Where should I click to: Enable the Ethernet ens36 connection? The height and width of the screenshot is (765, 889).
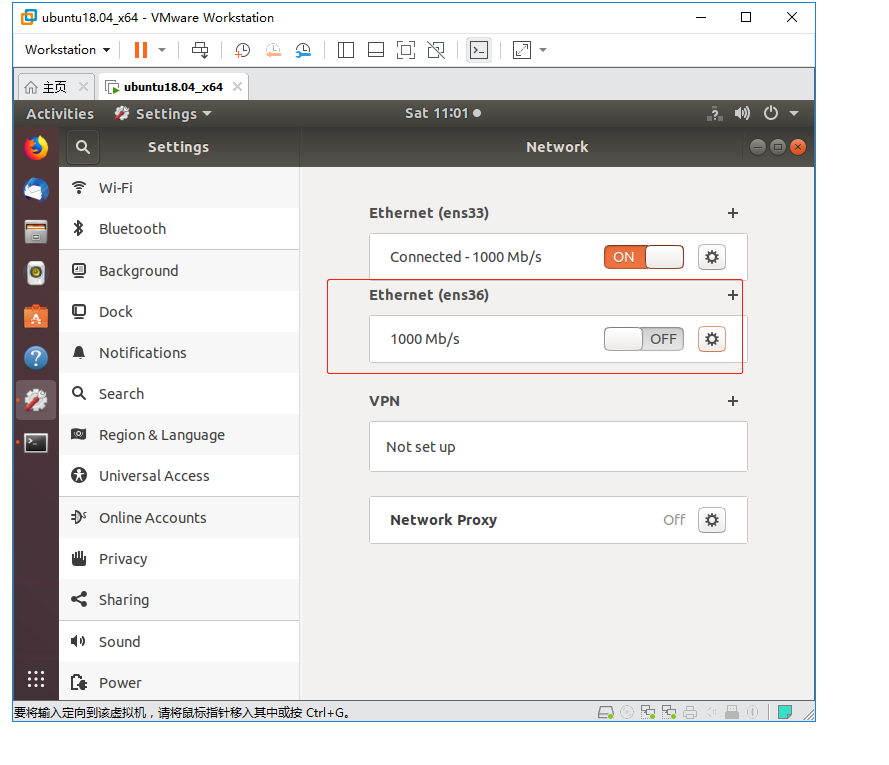coord(643,339)
